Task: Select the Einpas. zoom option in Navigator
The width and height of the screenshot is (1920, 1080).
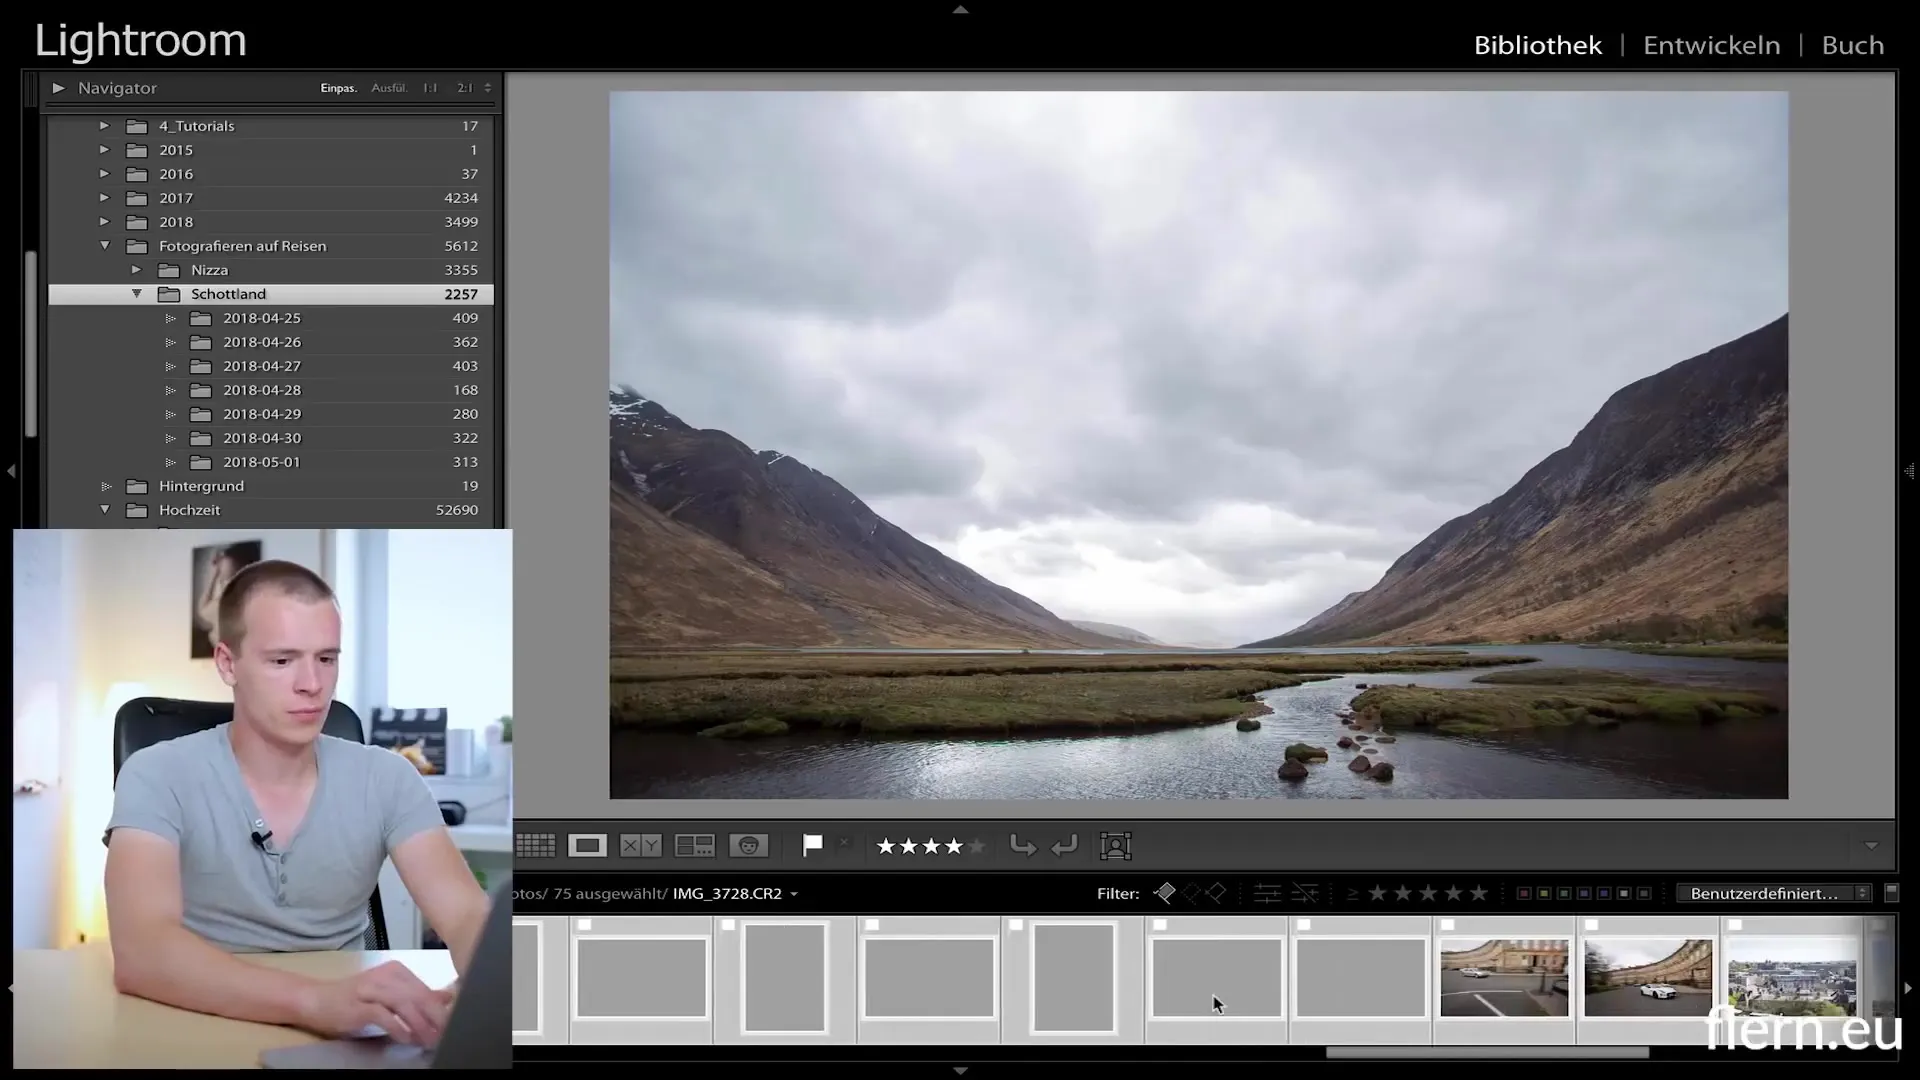Action: pyautogui.click(x=338, y=88)
